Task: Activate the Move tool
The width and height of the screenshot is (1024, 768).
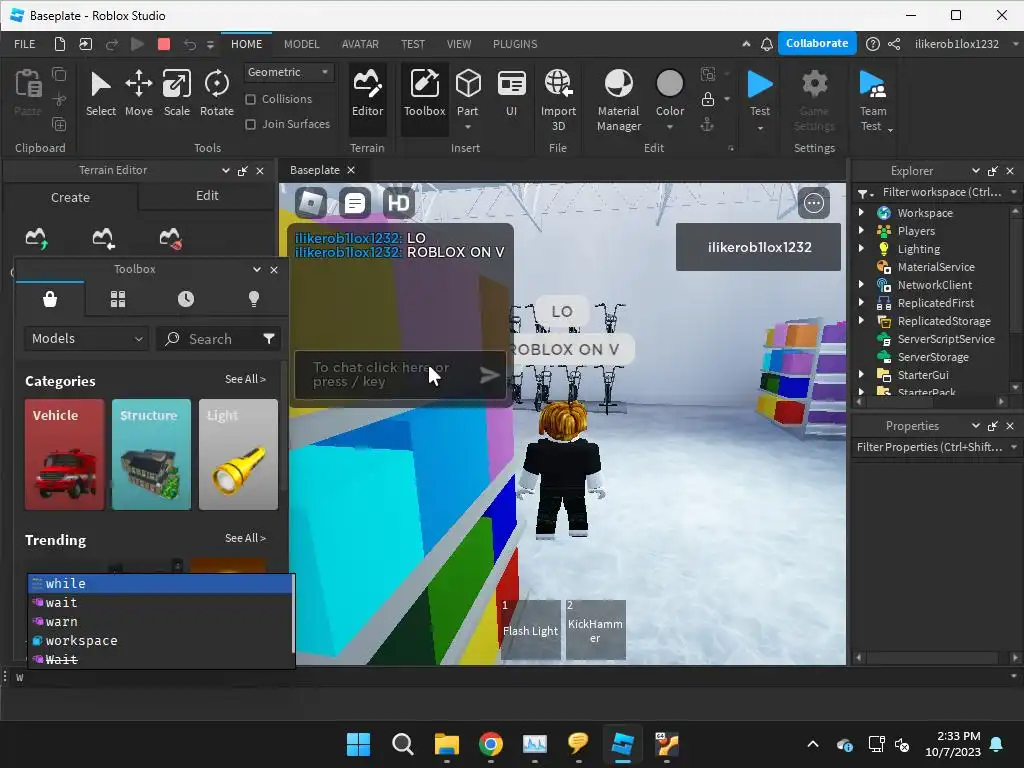Action: click(138, 94)
